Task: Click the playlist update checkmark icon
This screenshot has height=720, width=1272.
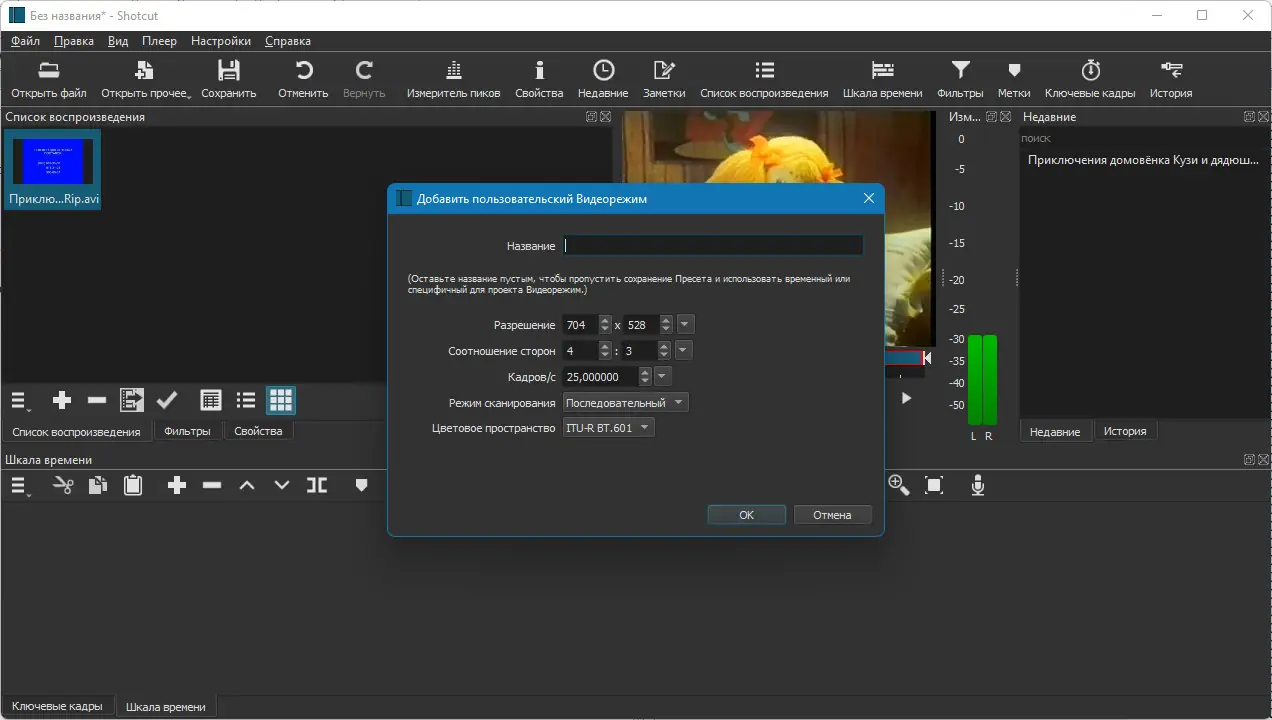Action: pyautogui.click(x=167, y=401)
